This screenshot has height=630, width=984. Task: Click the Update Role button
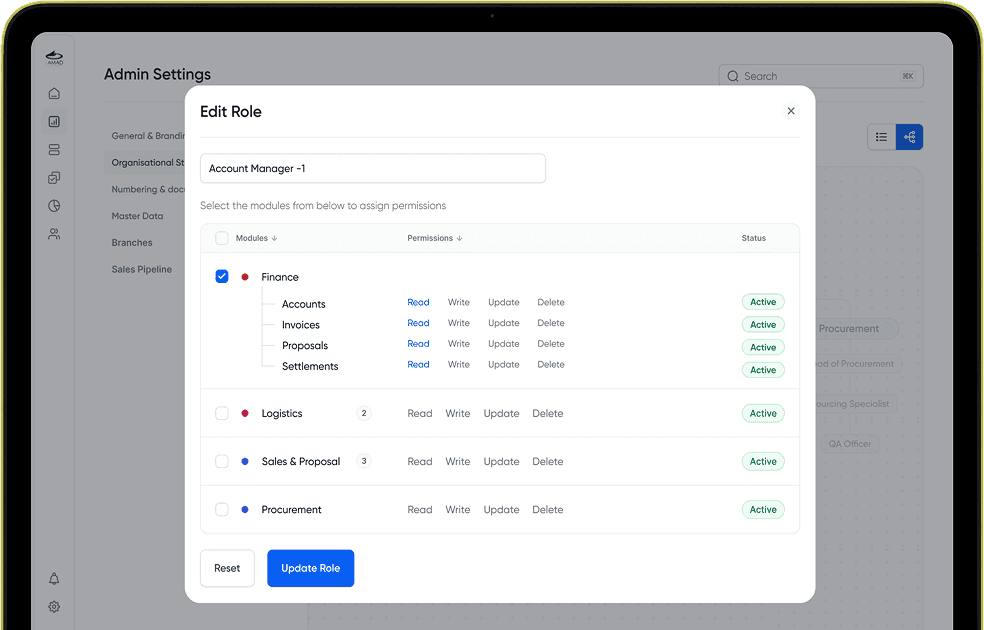[311, 569]
